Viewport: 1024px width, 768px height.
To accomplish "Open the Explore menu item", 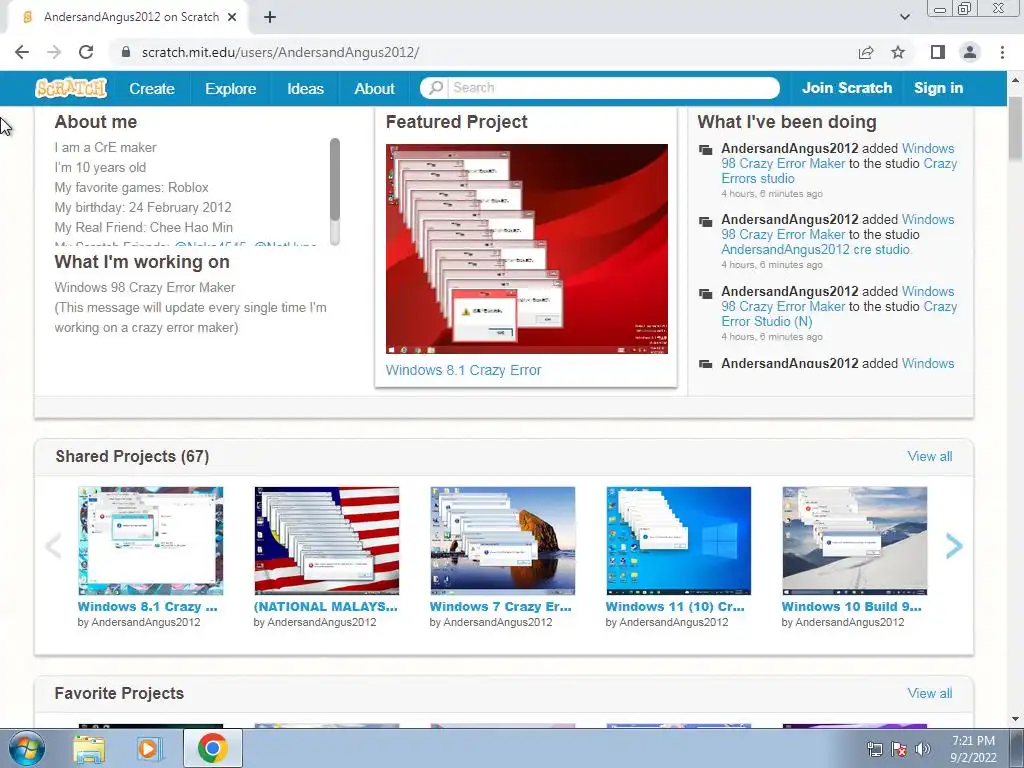I will [x=231, y=88].
